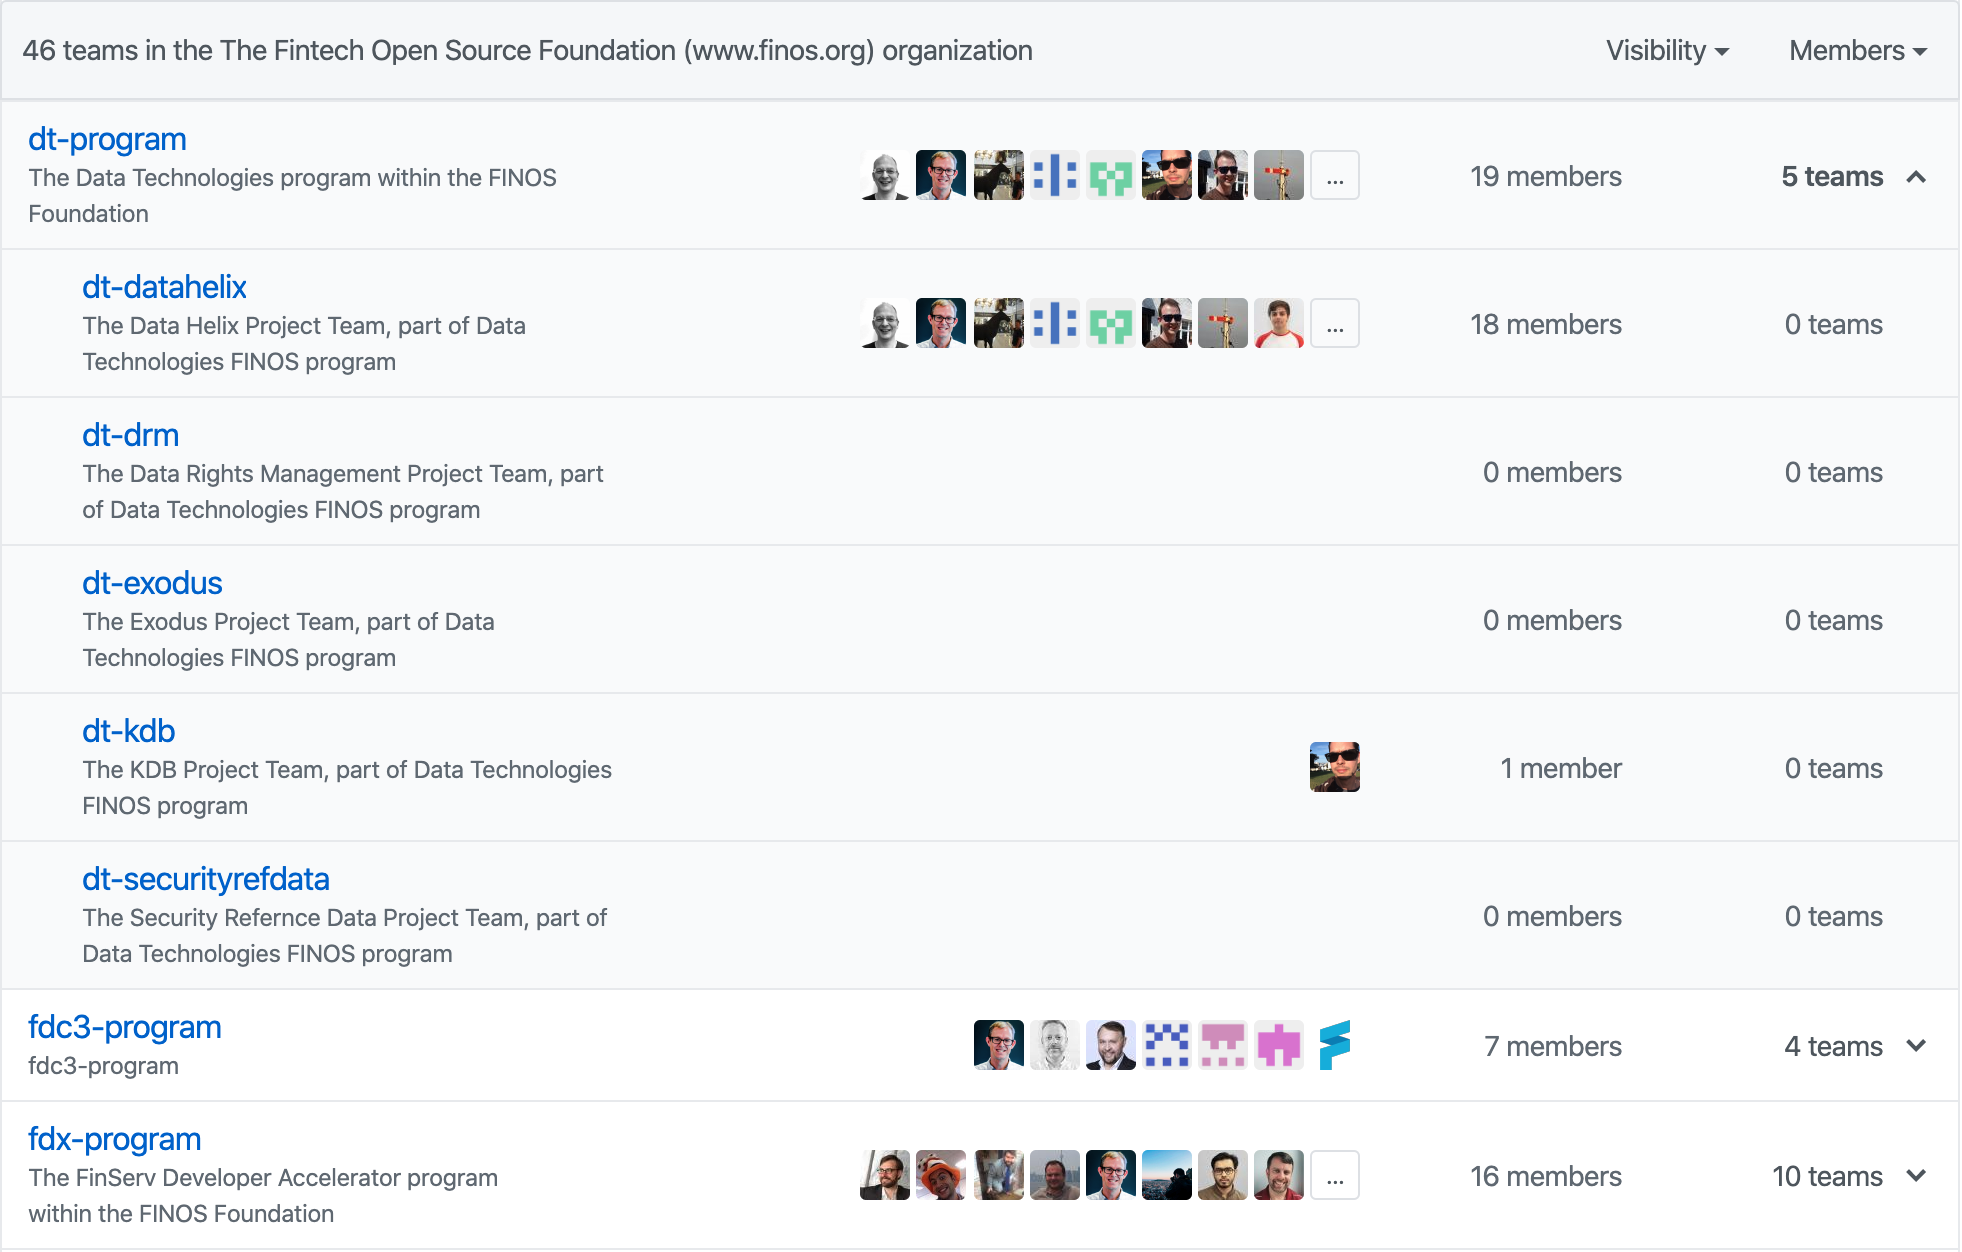Show more dt-datahelix members via ellipsis
The image size is (1962, 1252).
1334,324
